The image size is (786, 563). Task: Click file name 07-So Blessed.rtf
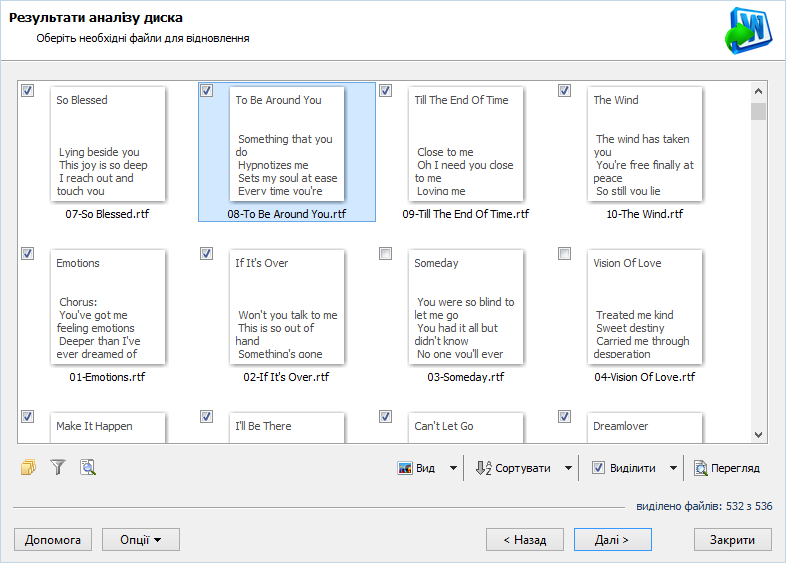[107, 214]
